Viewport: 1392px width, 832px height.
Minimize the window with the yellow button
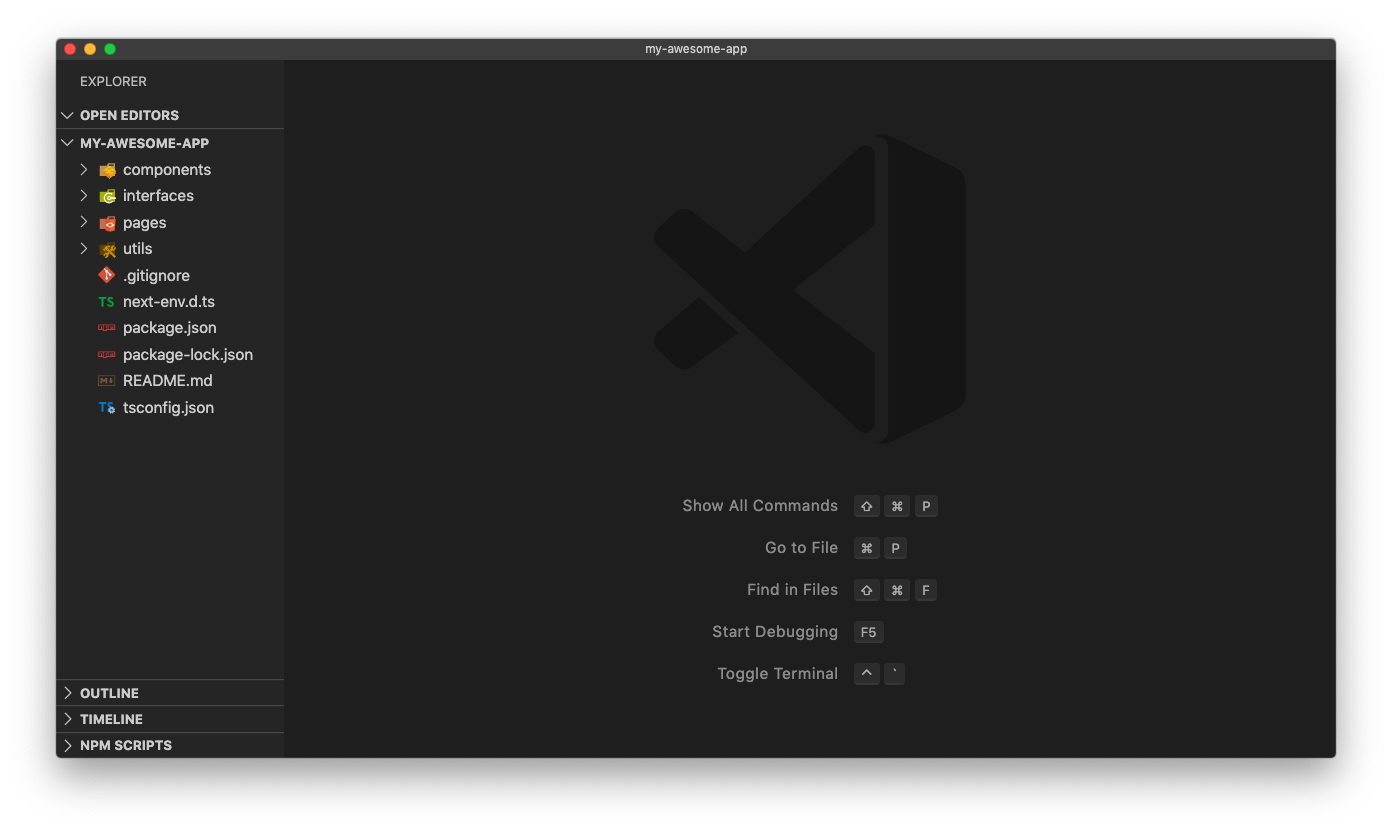(x=90, y=49)
